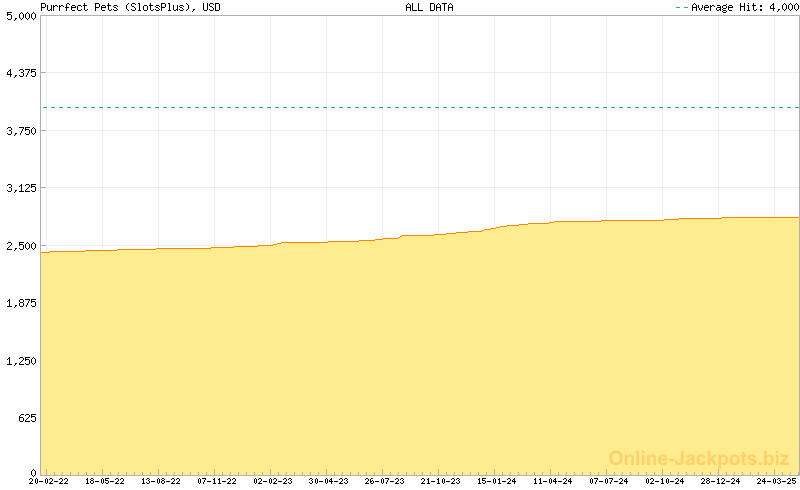The image size is (800, 490).
Task: Click the 26-07-23 x-axis date
Action: click(x=385, y=481)
